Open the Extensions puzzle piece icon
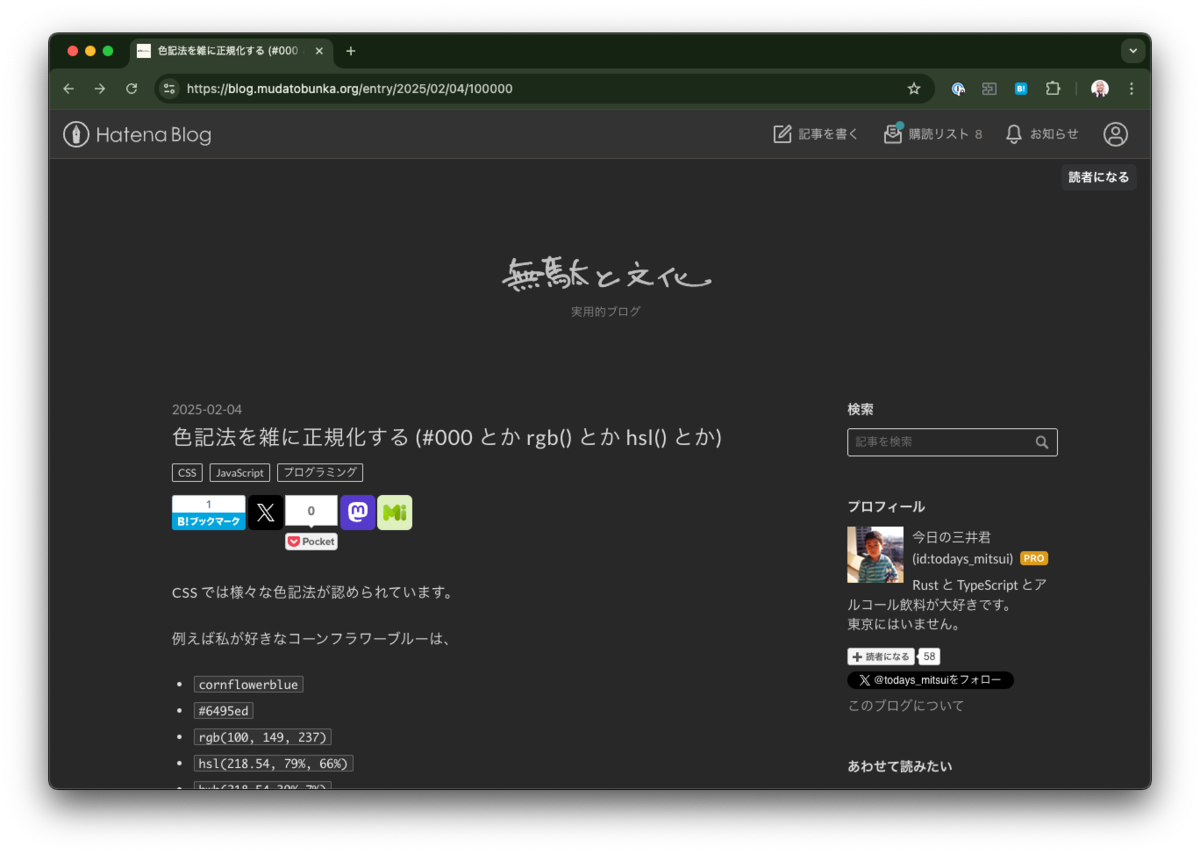 coord(1053,89)
